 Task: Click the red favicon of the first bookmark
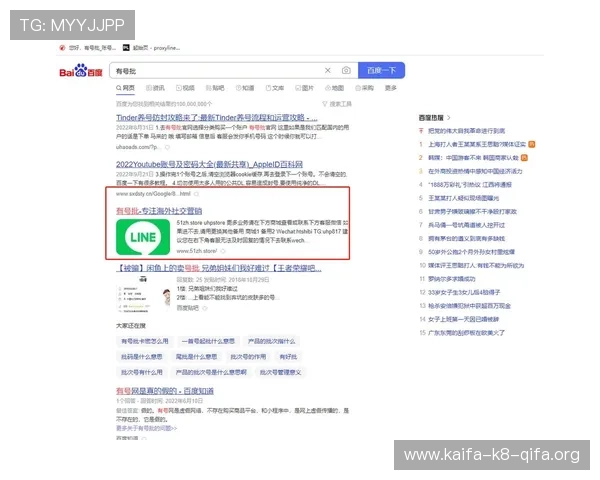pos(62,48)
